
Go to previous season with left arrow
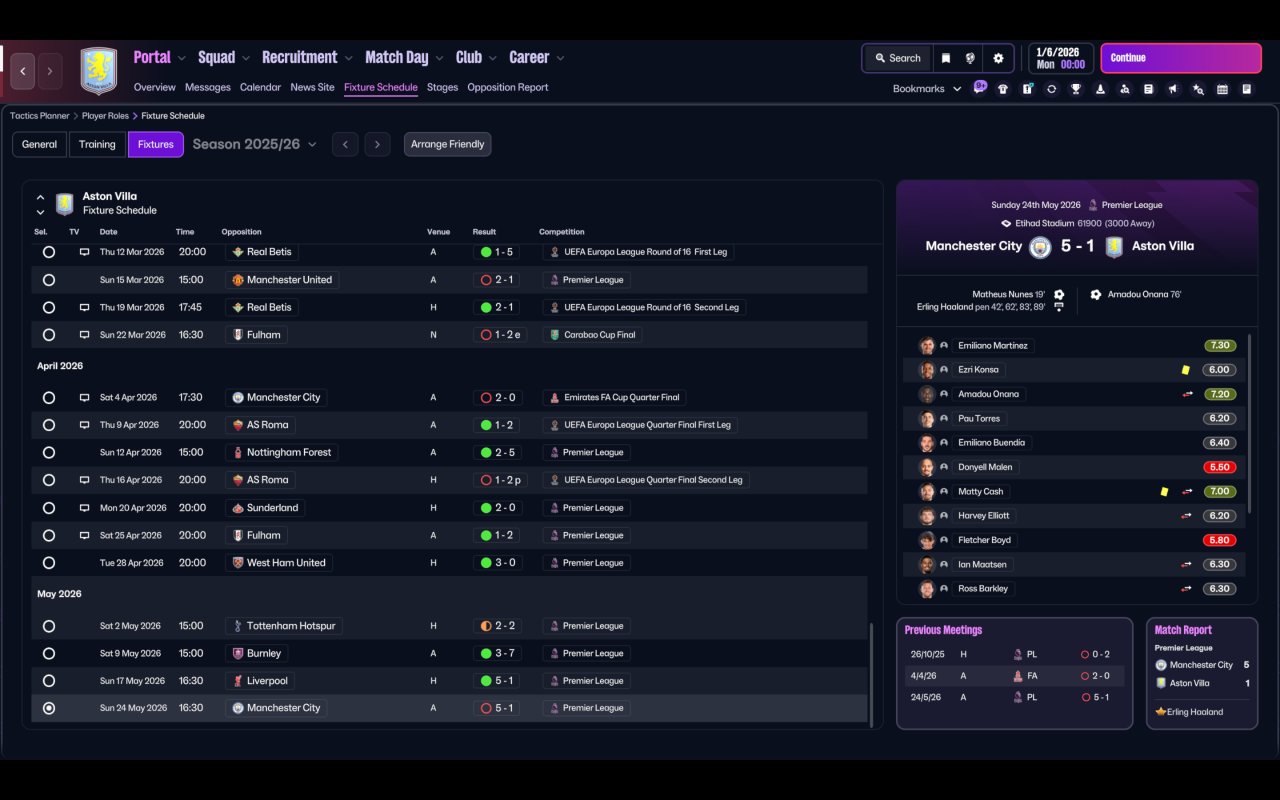click(345, 144)
